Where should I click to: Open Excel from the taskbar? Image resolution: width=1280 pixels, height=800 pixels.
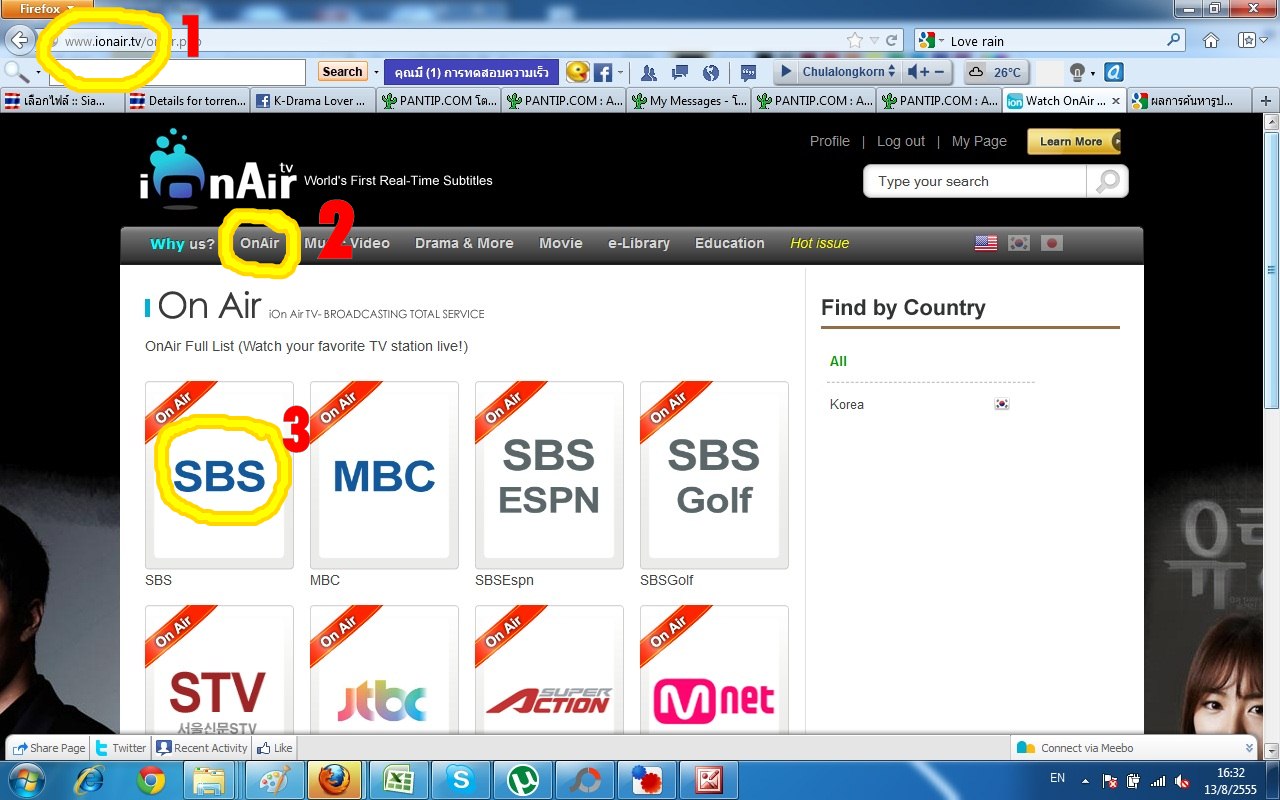[x=399, y=779]
